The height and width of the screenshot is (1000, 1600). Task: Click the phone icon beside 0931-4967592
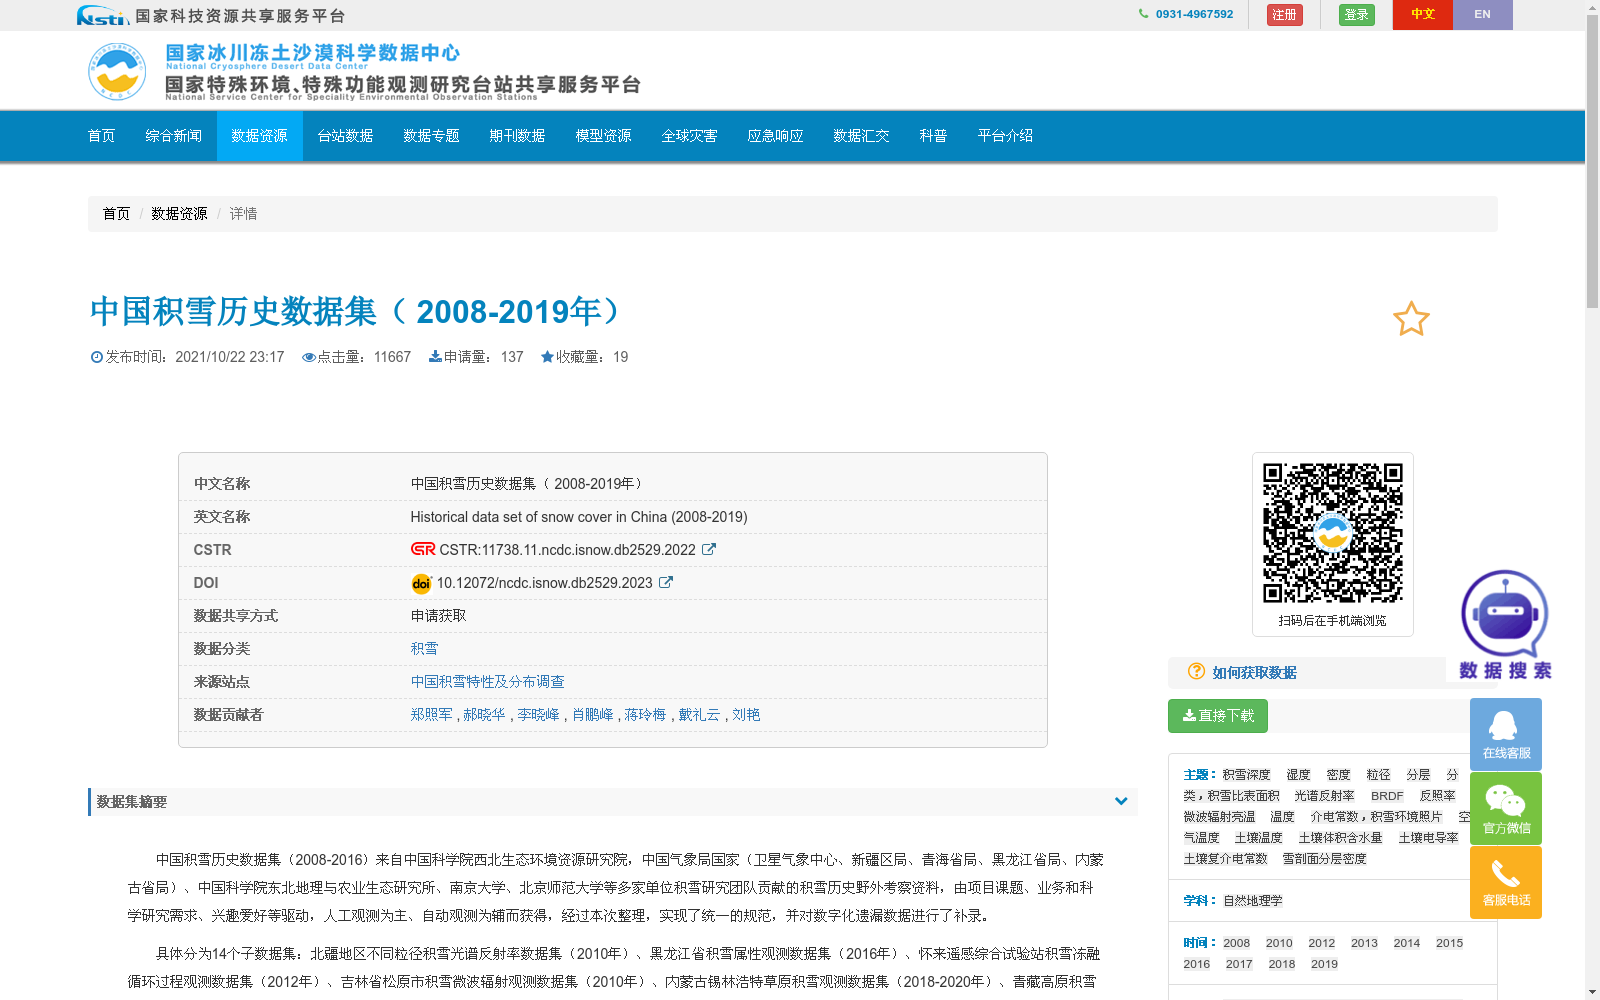click(1143, 14)
